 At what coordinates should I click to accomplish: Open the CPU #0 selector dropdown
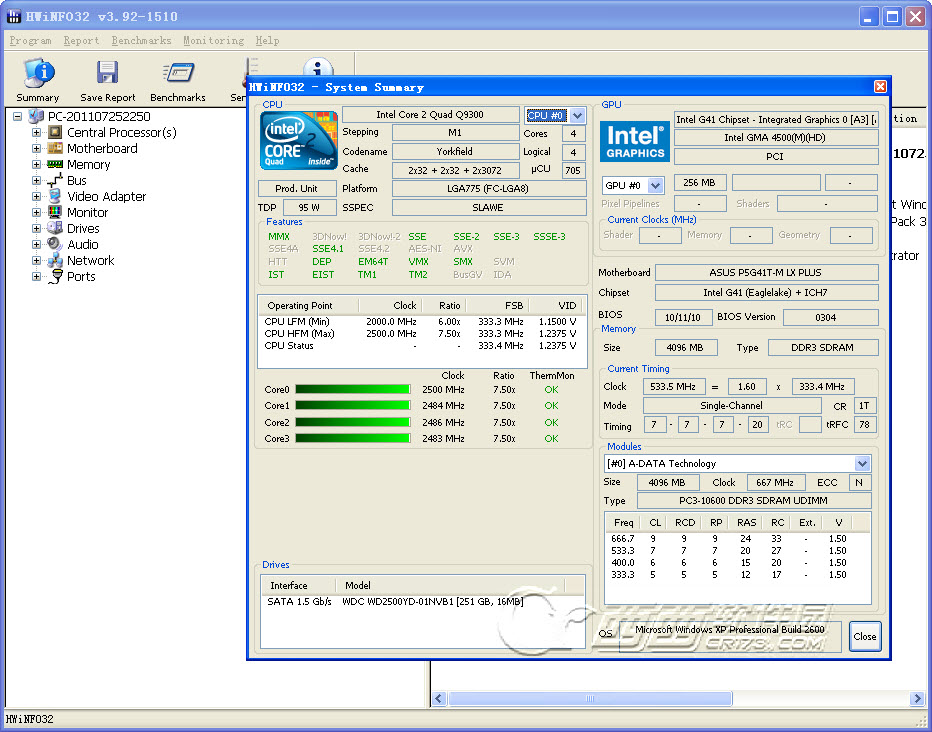click(x=577, y=116)
